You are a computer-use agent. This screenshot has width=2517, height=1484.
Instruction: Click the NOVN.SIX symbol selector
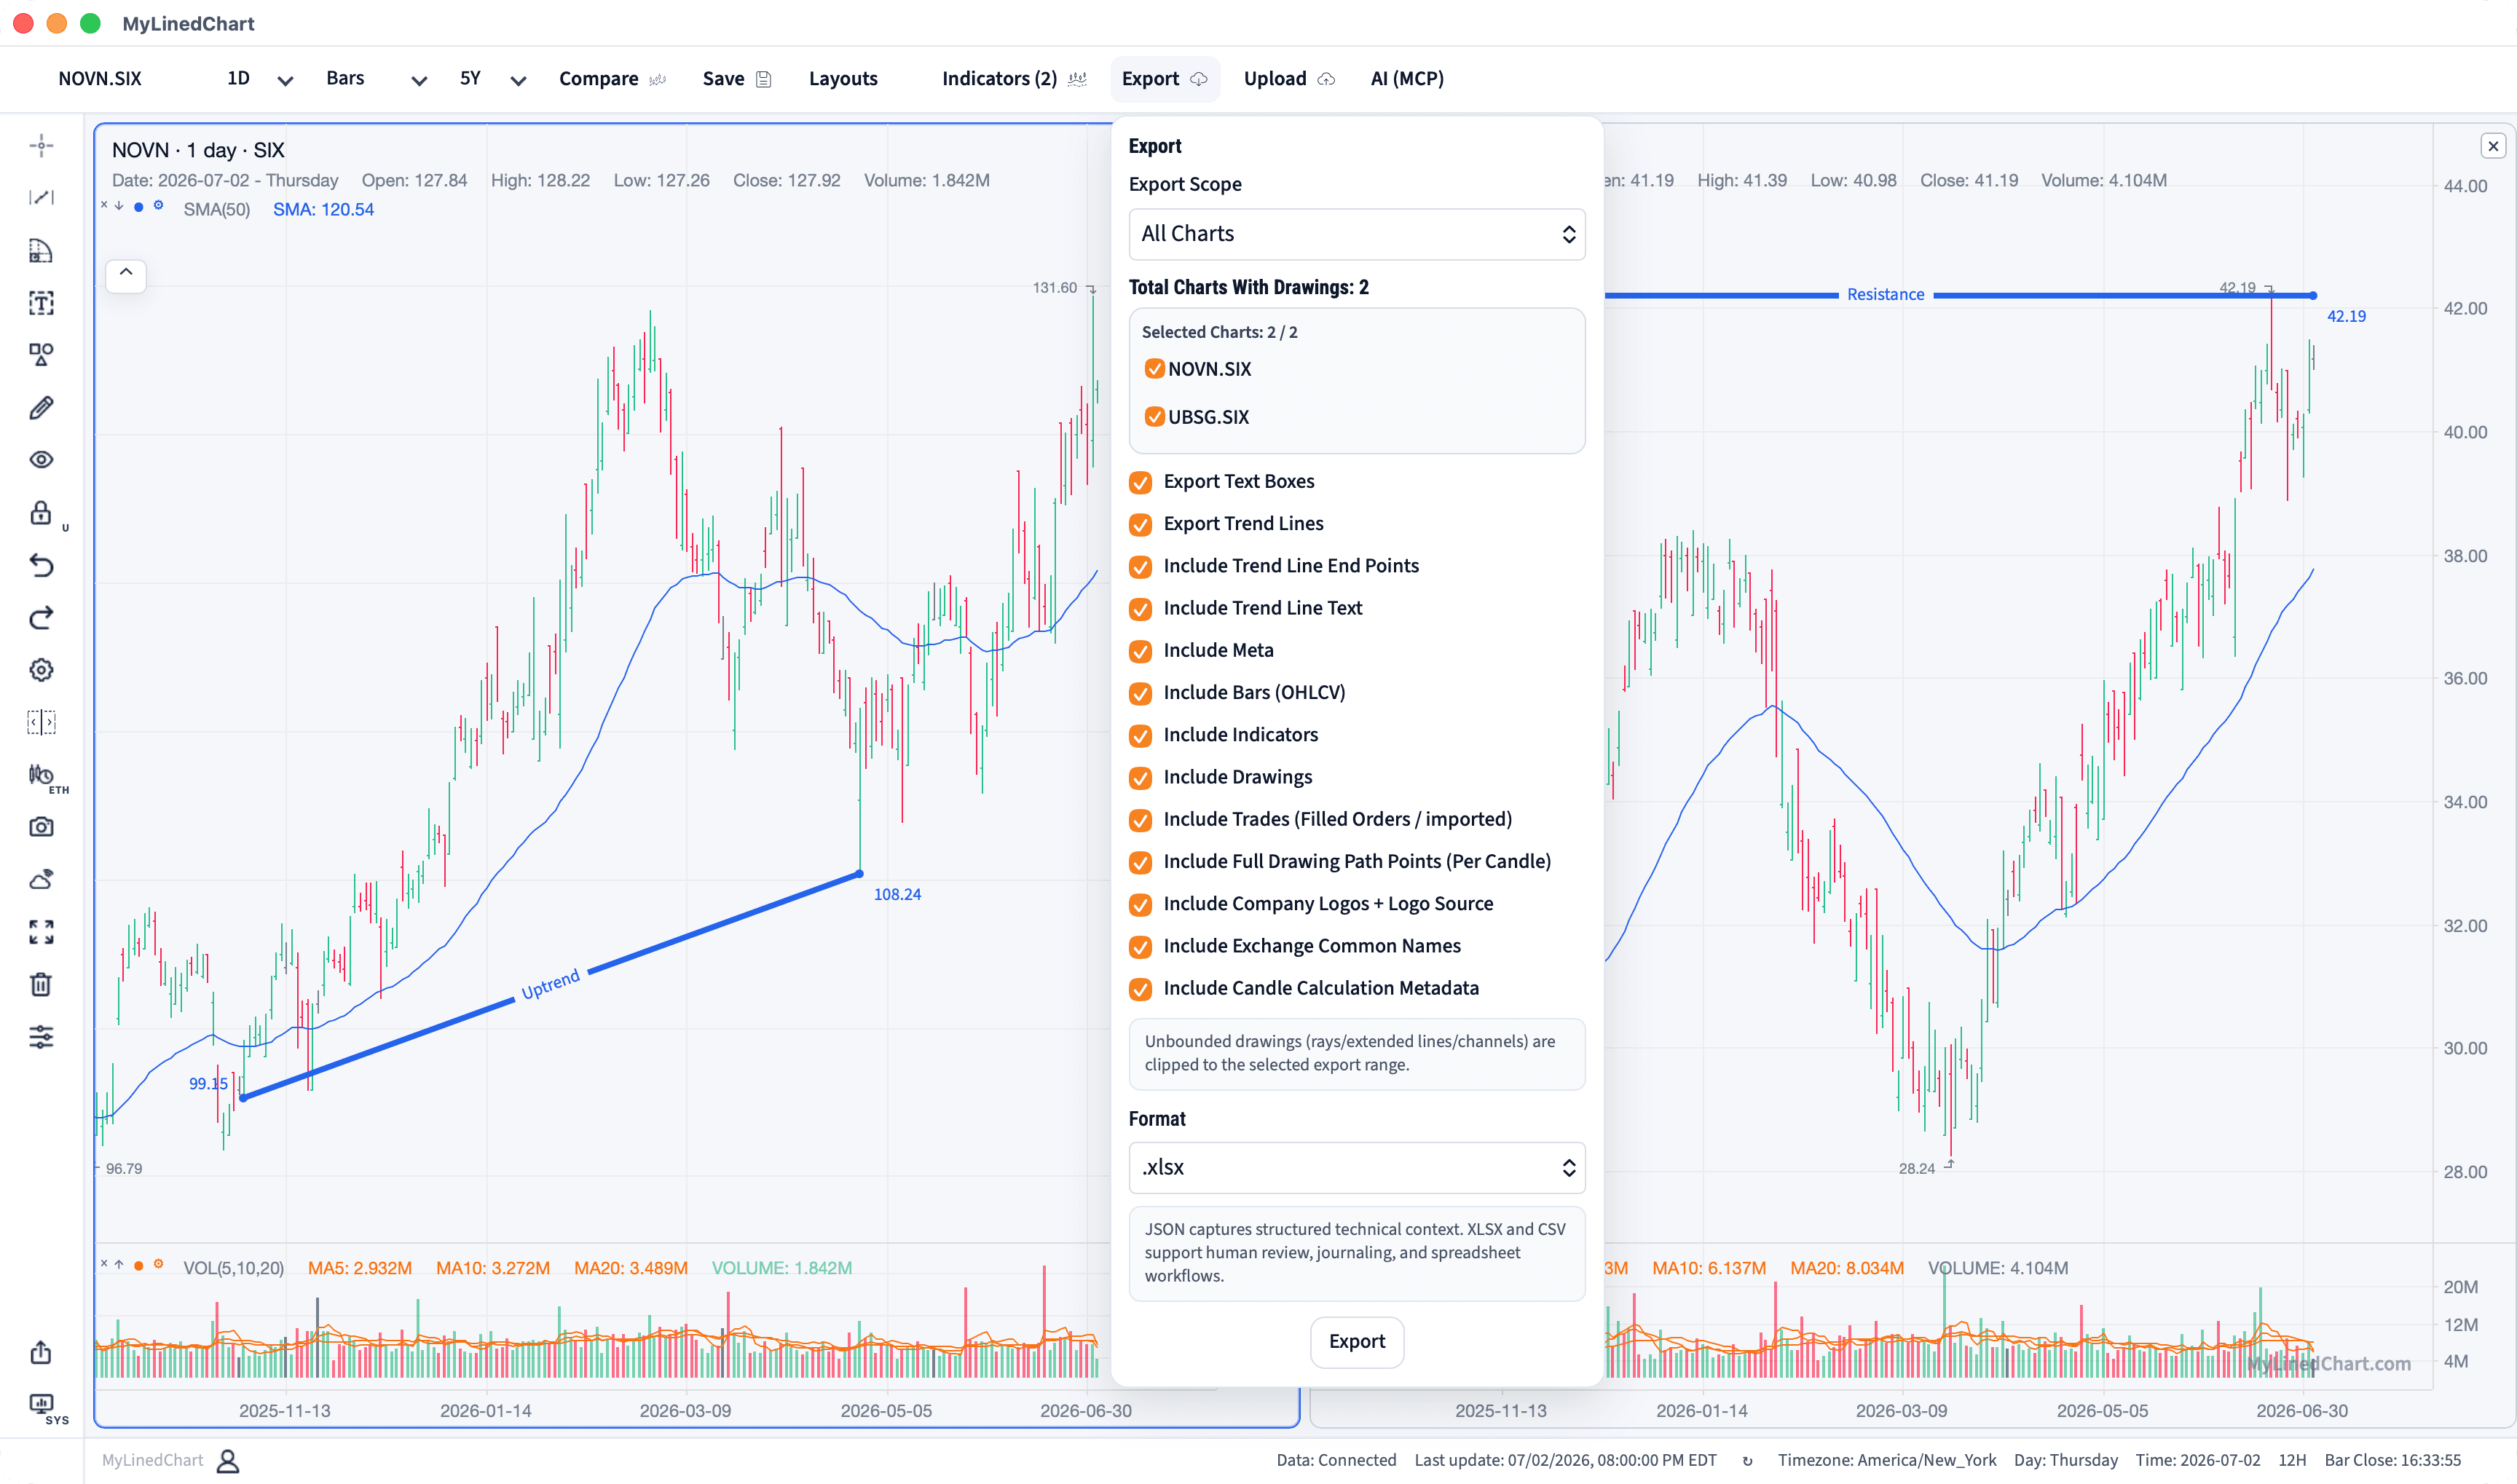tap(100, 79)
